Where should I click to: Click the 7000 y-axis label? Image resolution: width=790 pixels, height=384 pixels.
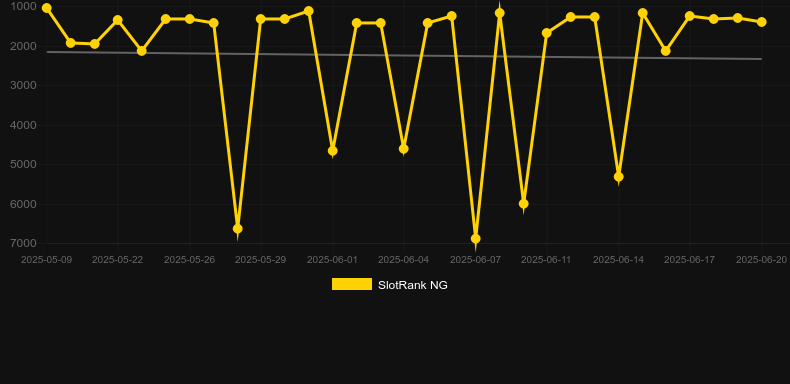click(23, 243)
